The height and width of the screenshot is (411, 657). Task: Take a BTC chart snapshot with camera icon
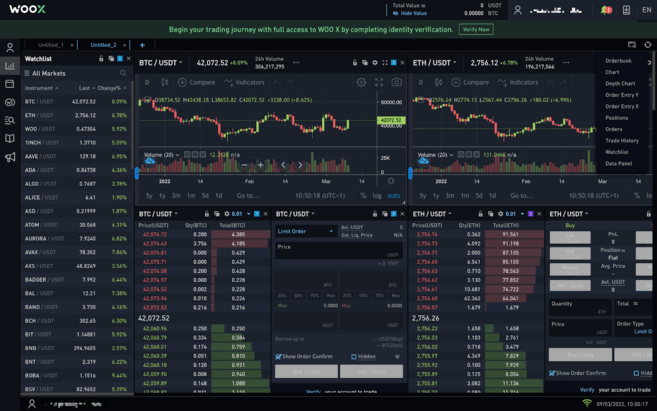(x=396, y=82)
